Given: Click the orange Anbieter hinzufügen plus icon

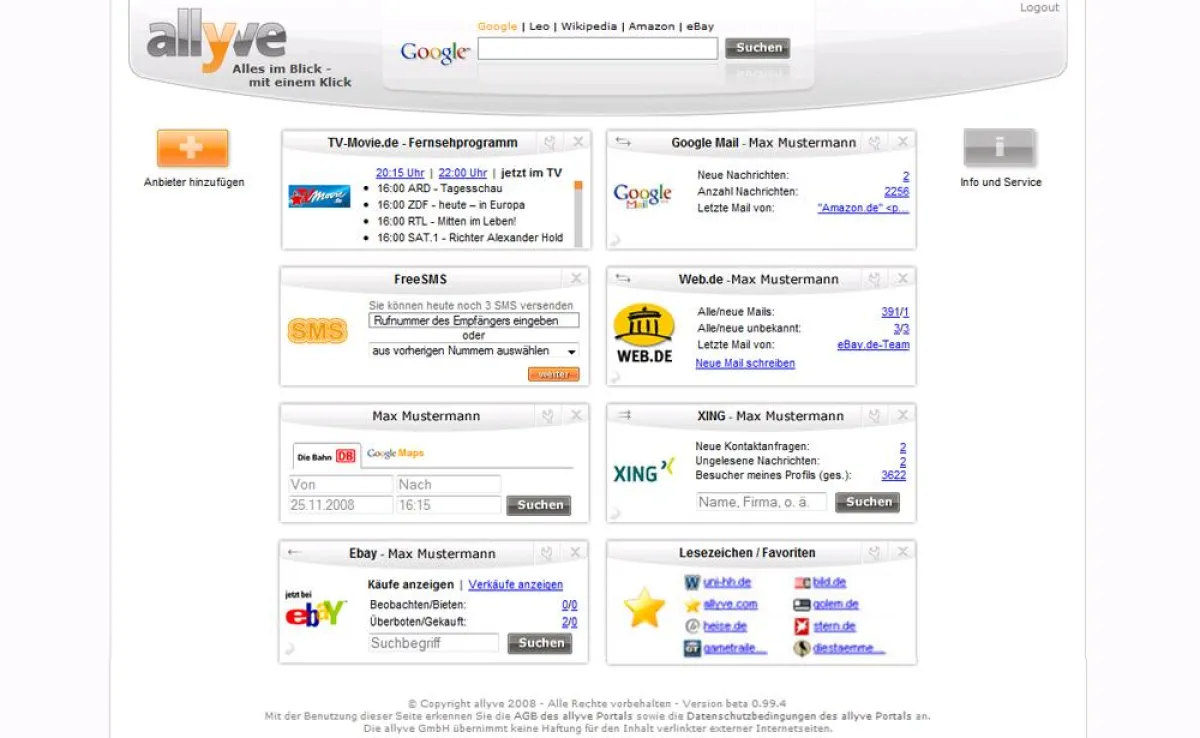Looking at the screenshot, I should [x=193, y=148].
